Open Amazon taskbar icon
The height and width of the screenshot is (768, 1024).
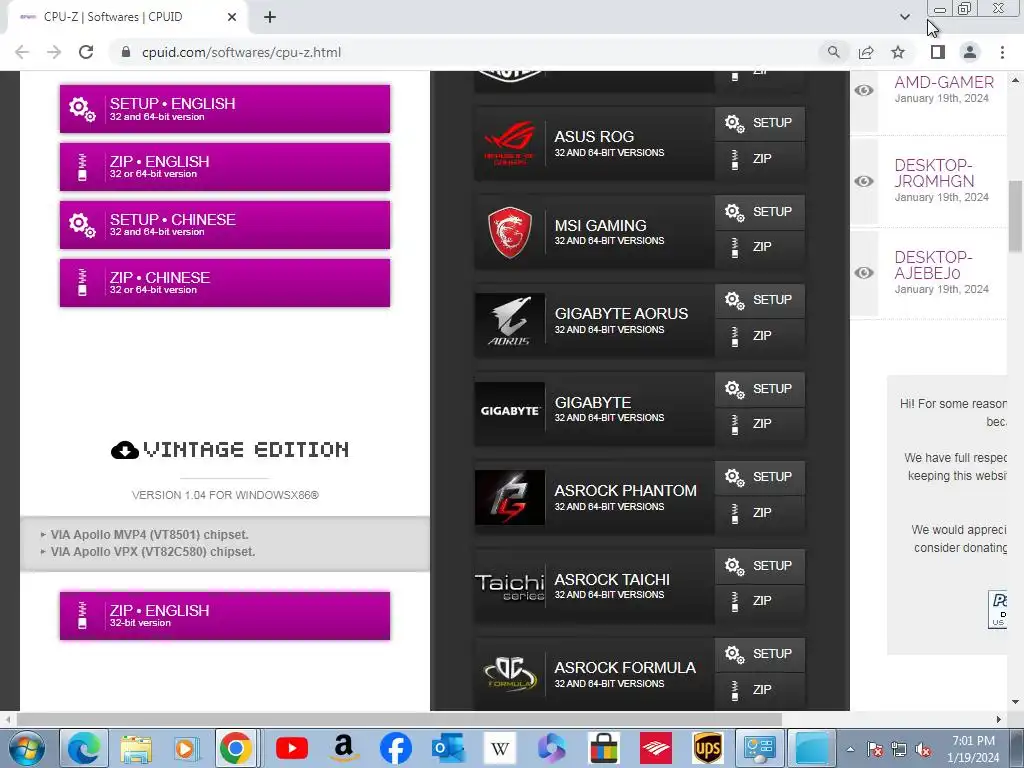pos(344,748)
